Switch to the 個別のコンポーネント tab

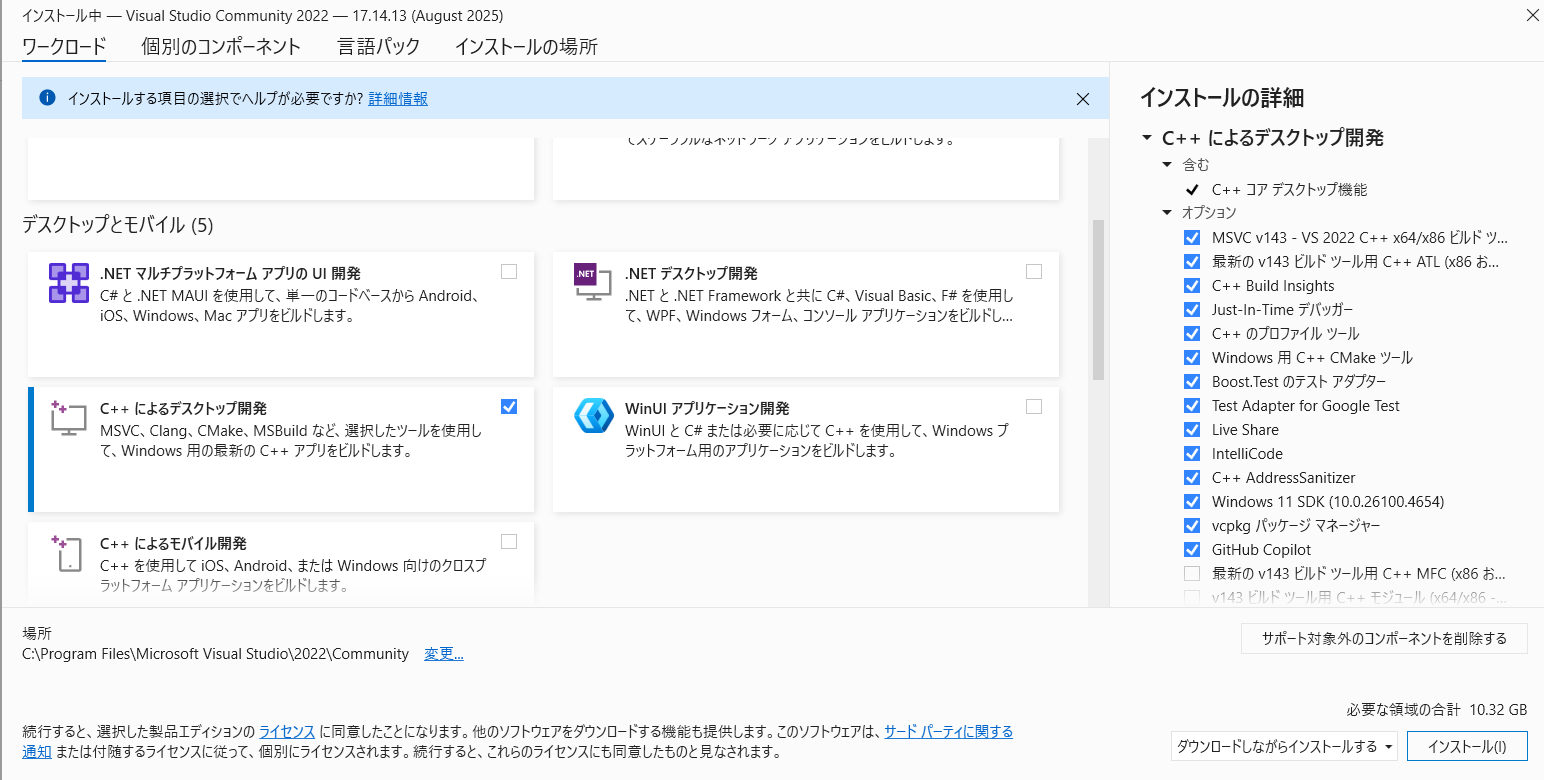coord(221,46)
